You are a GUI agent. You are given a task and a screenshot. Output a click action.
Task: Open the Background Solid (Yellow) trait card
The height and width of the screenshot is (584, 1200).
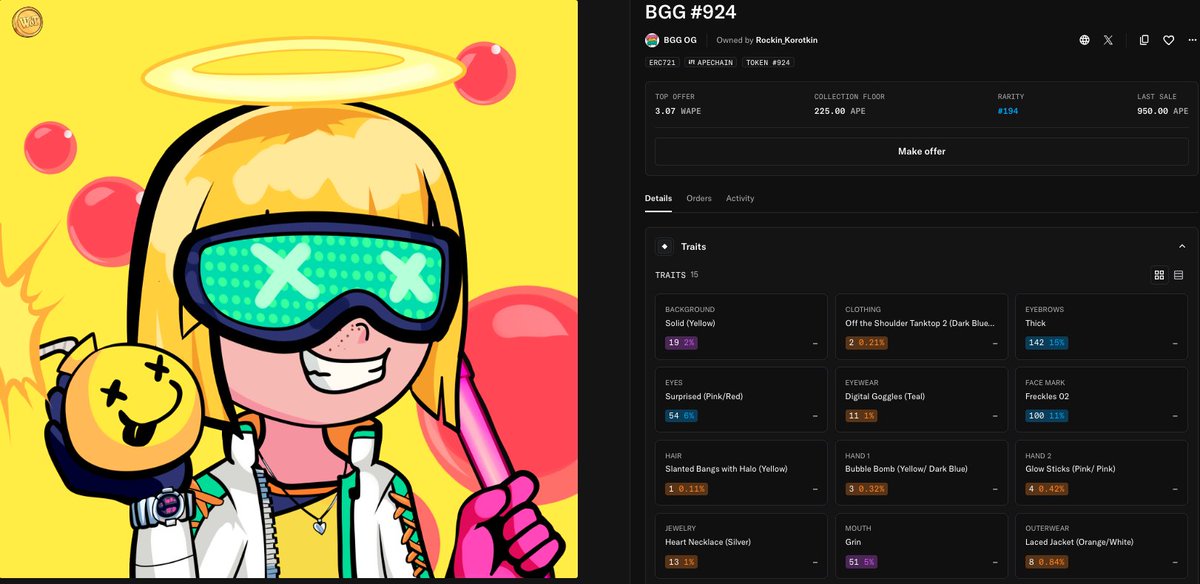point(741,326)
